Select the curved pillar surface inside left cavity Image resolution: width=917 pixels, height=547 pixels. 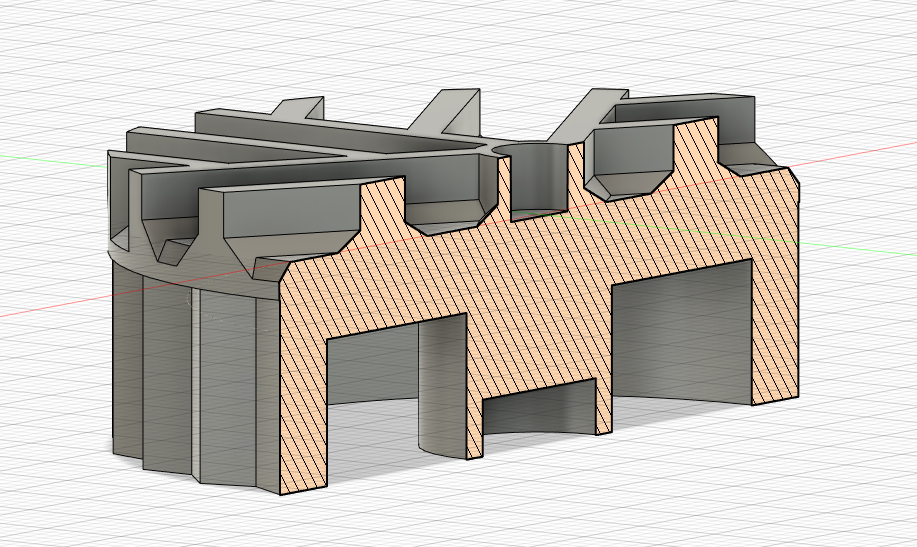click(x=442, y=389)
